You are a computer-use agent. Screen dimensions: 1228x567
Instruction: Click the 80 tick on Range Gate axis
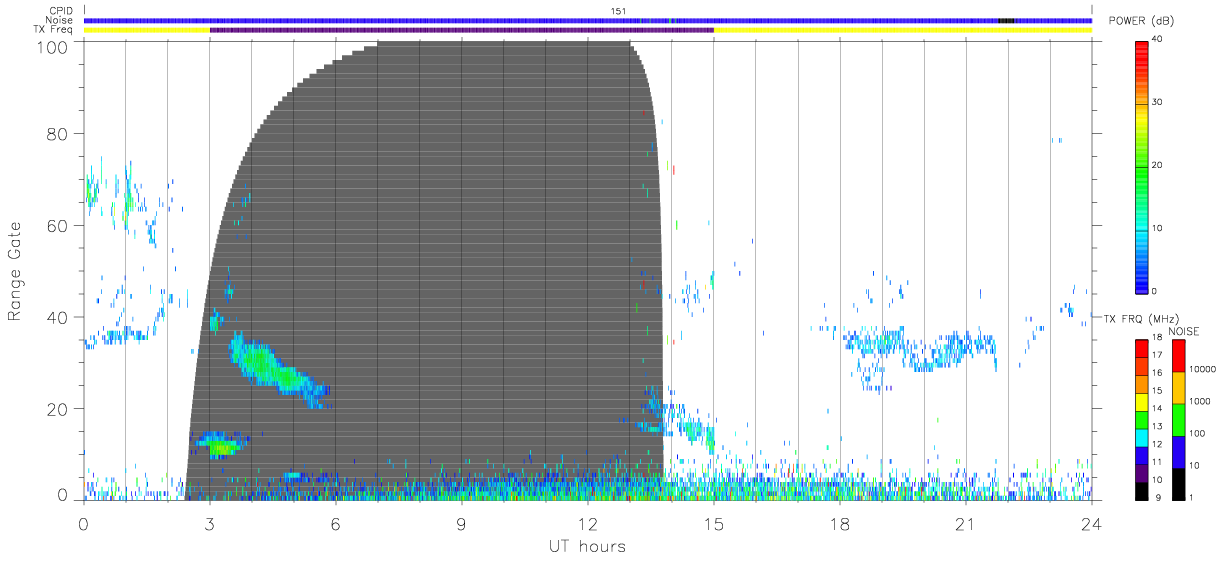pos(56,133)
